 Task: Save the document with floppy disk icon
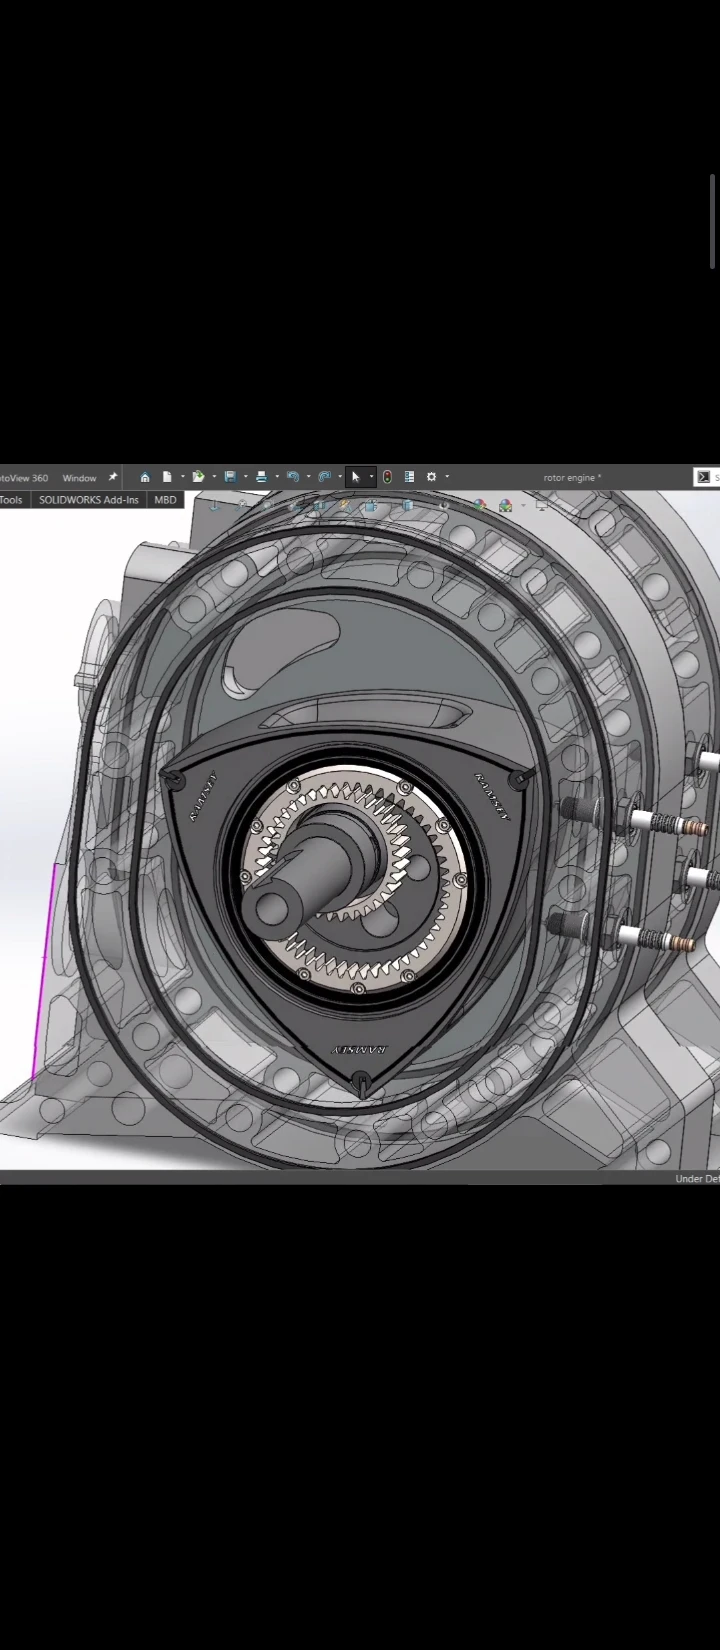tap(230, 477)
